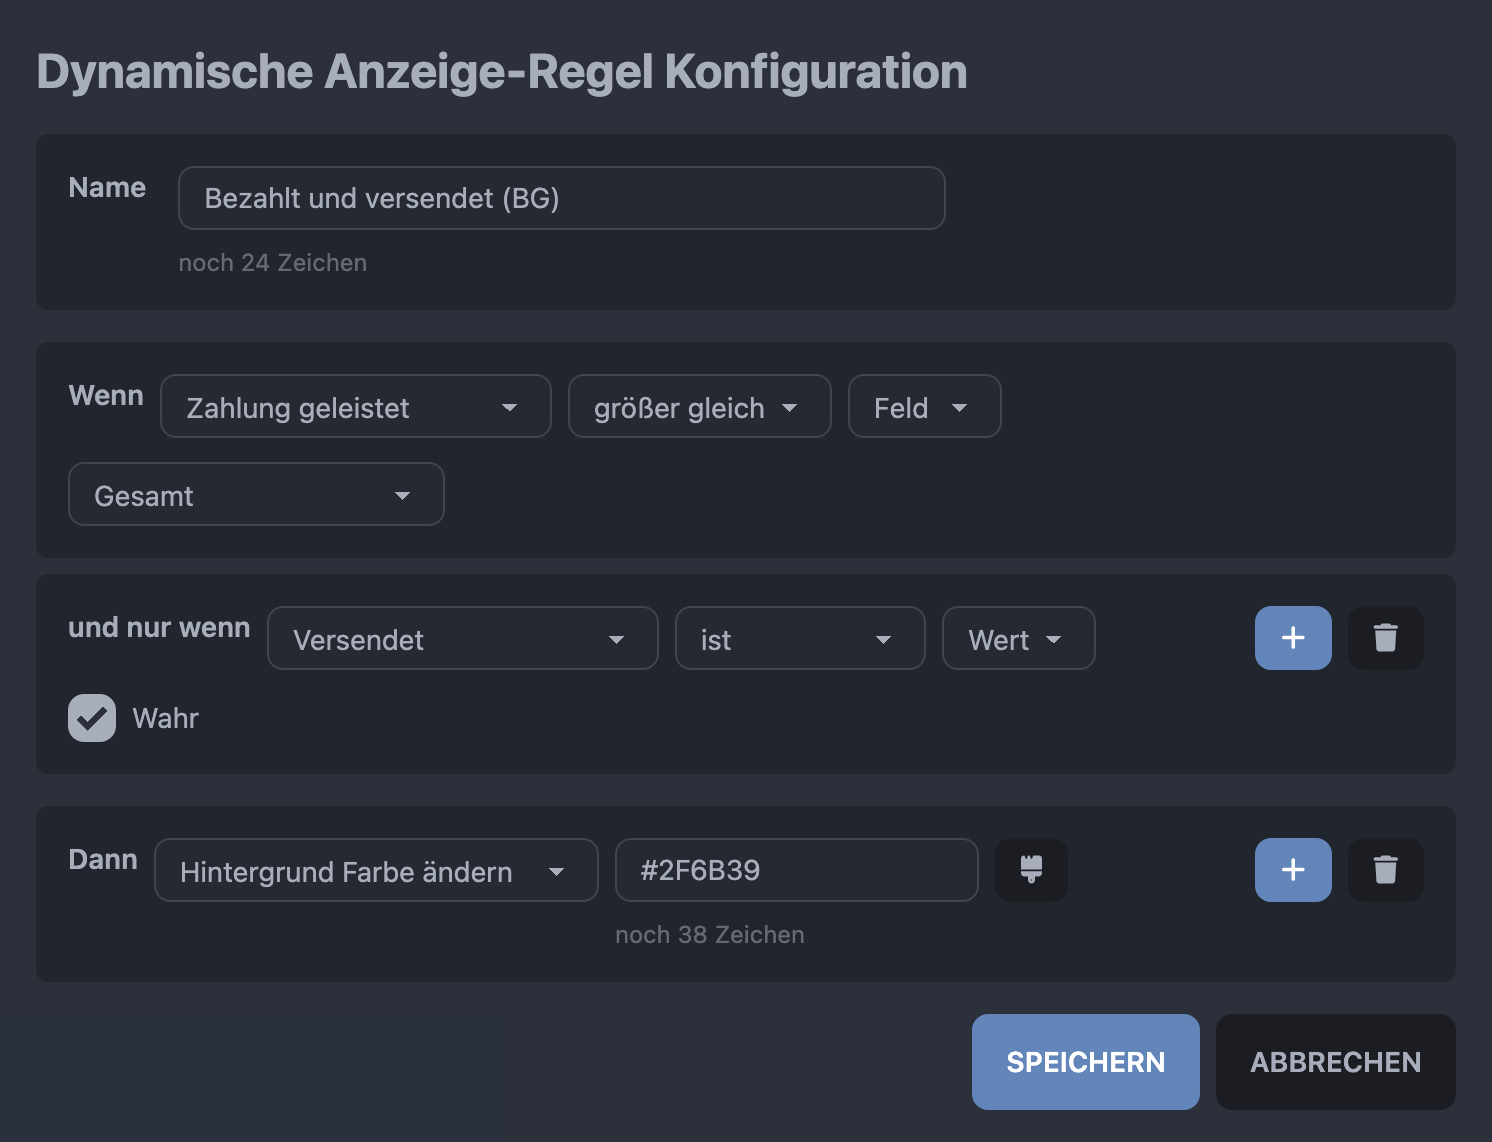
Task: Open the 'Wert' type dropdown
Action: click(x=1018, y=638)
